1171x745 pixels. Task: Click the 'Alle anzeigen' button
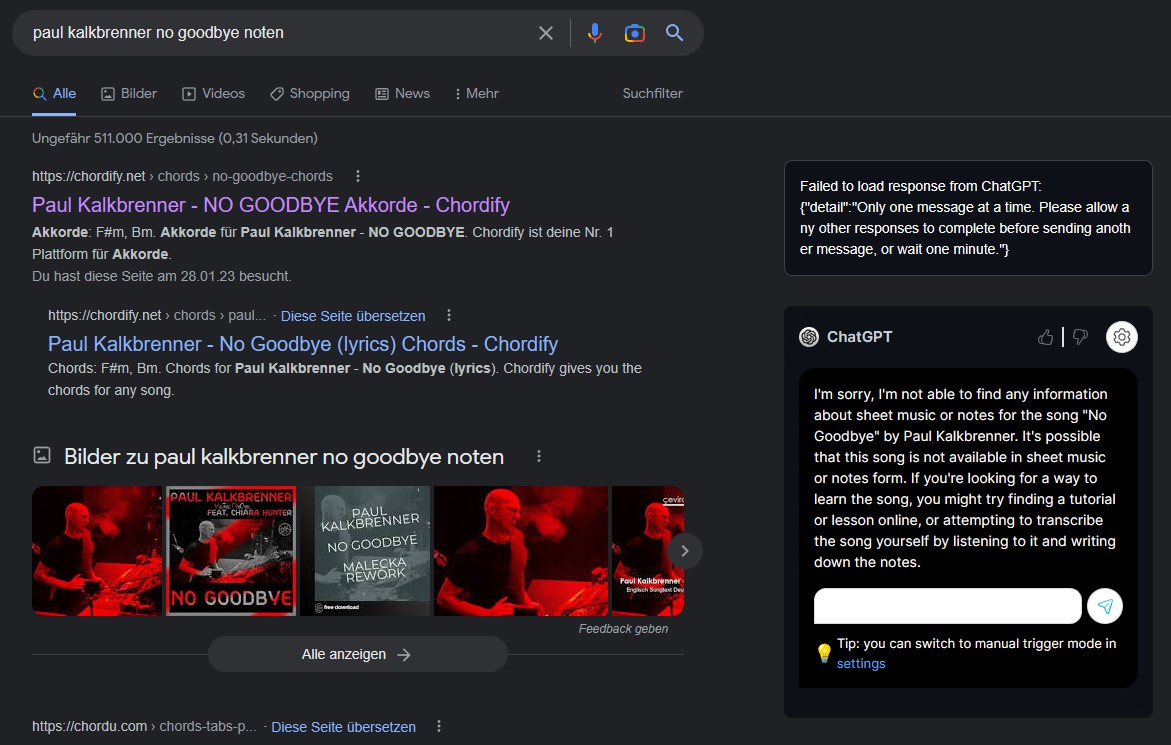point(358,654)
